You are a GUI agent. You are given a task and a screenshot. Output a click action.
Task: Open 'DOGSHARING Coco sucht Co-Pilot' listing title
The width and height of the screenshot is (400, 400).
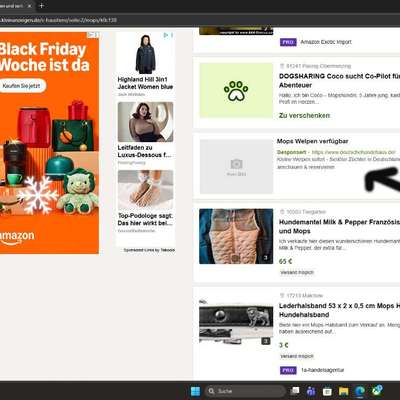pos(339,81)
